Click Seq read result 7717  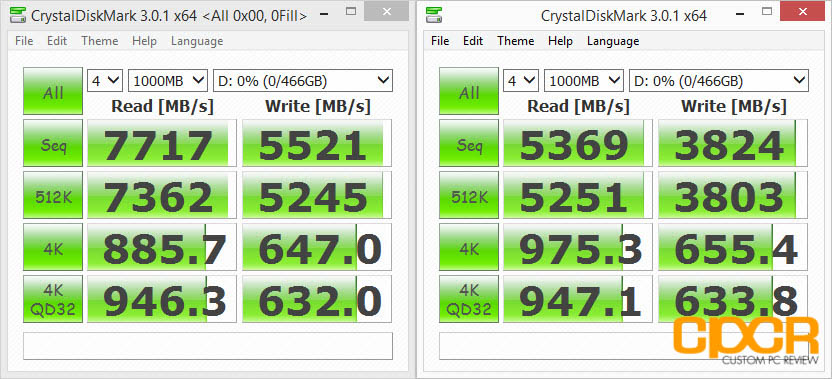[x=162, y=143]
